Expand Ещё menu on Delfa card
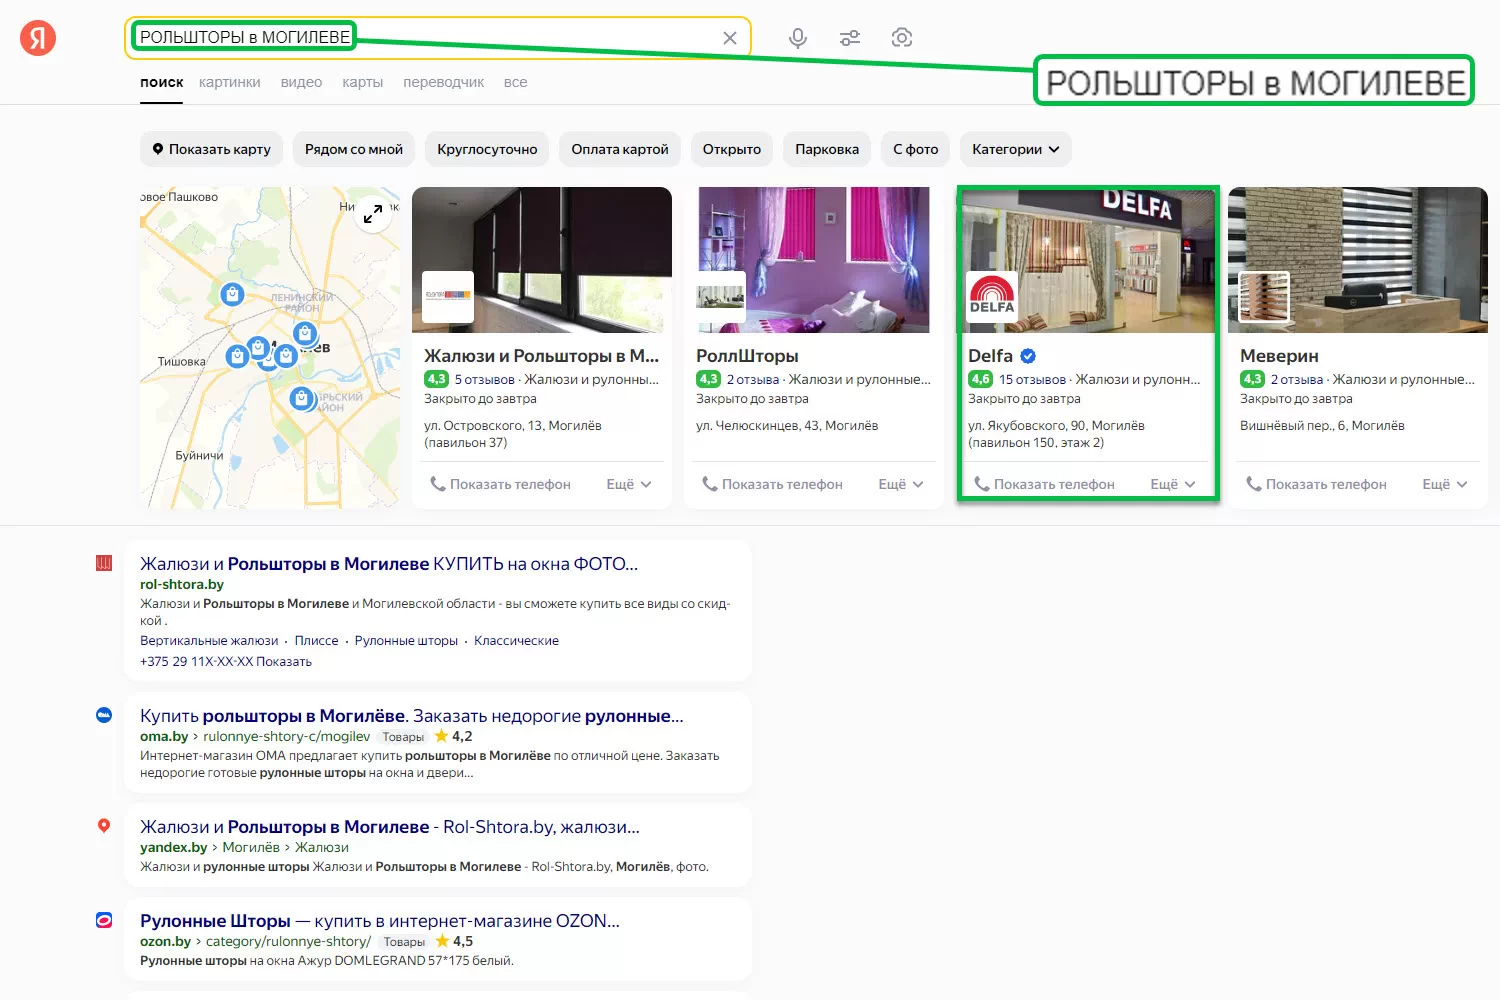Viewport: 1500px width, 1000px height. tap(1172, 484)
